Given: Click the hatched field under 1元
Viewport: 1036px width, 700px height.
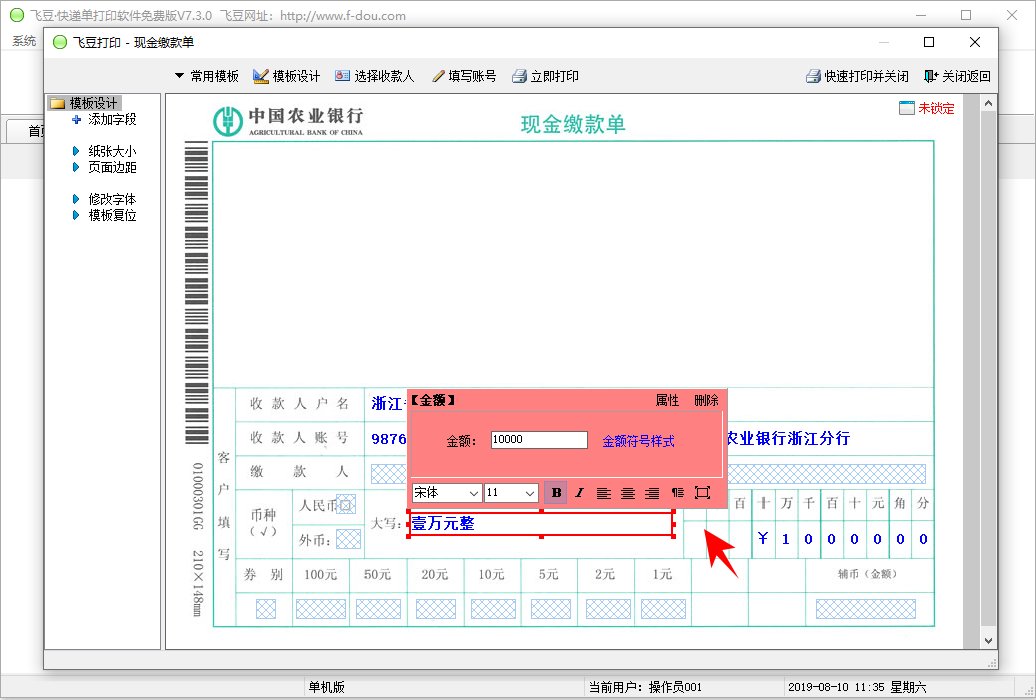Looking at the screenshot, I should coord(663,609).
